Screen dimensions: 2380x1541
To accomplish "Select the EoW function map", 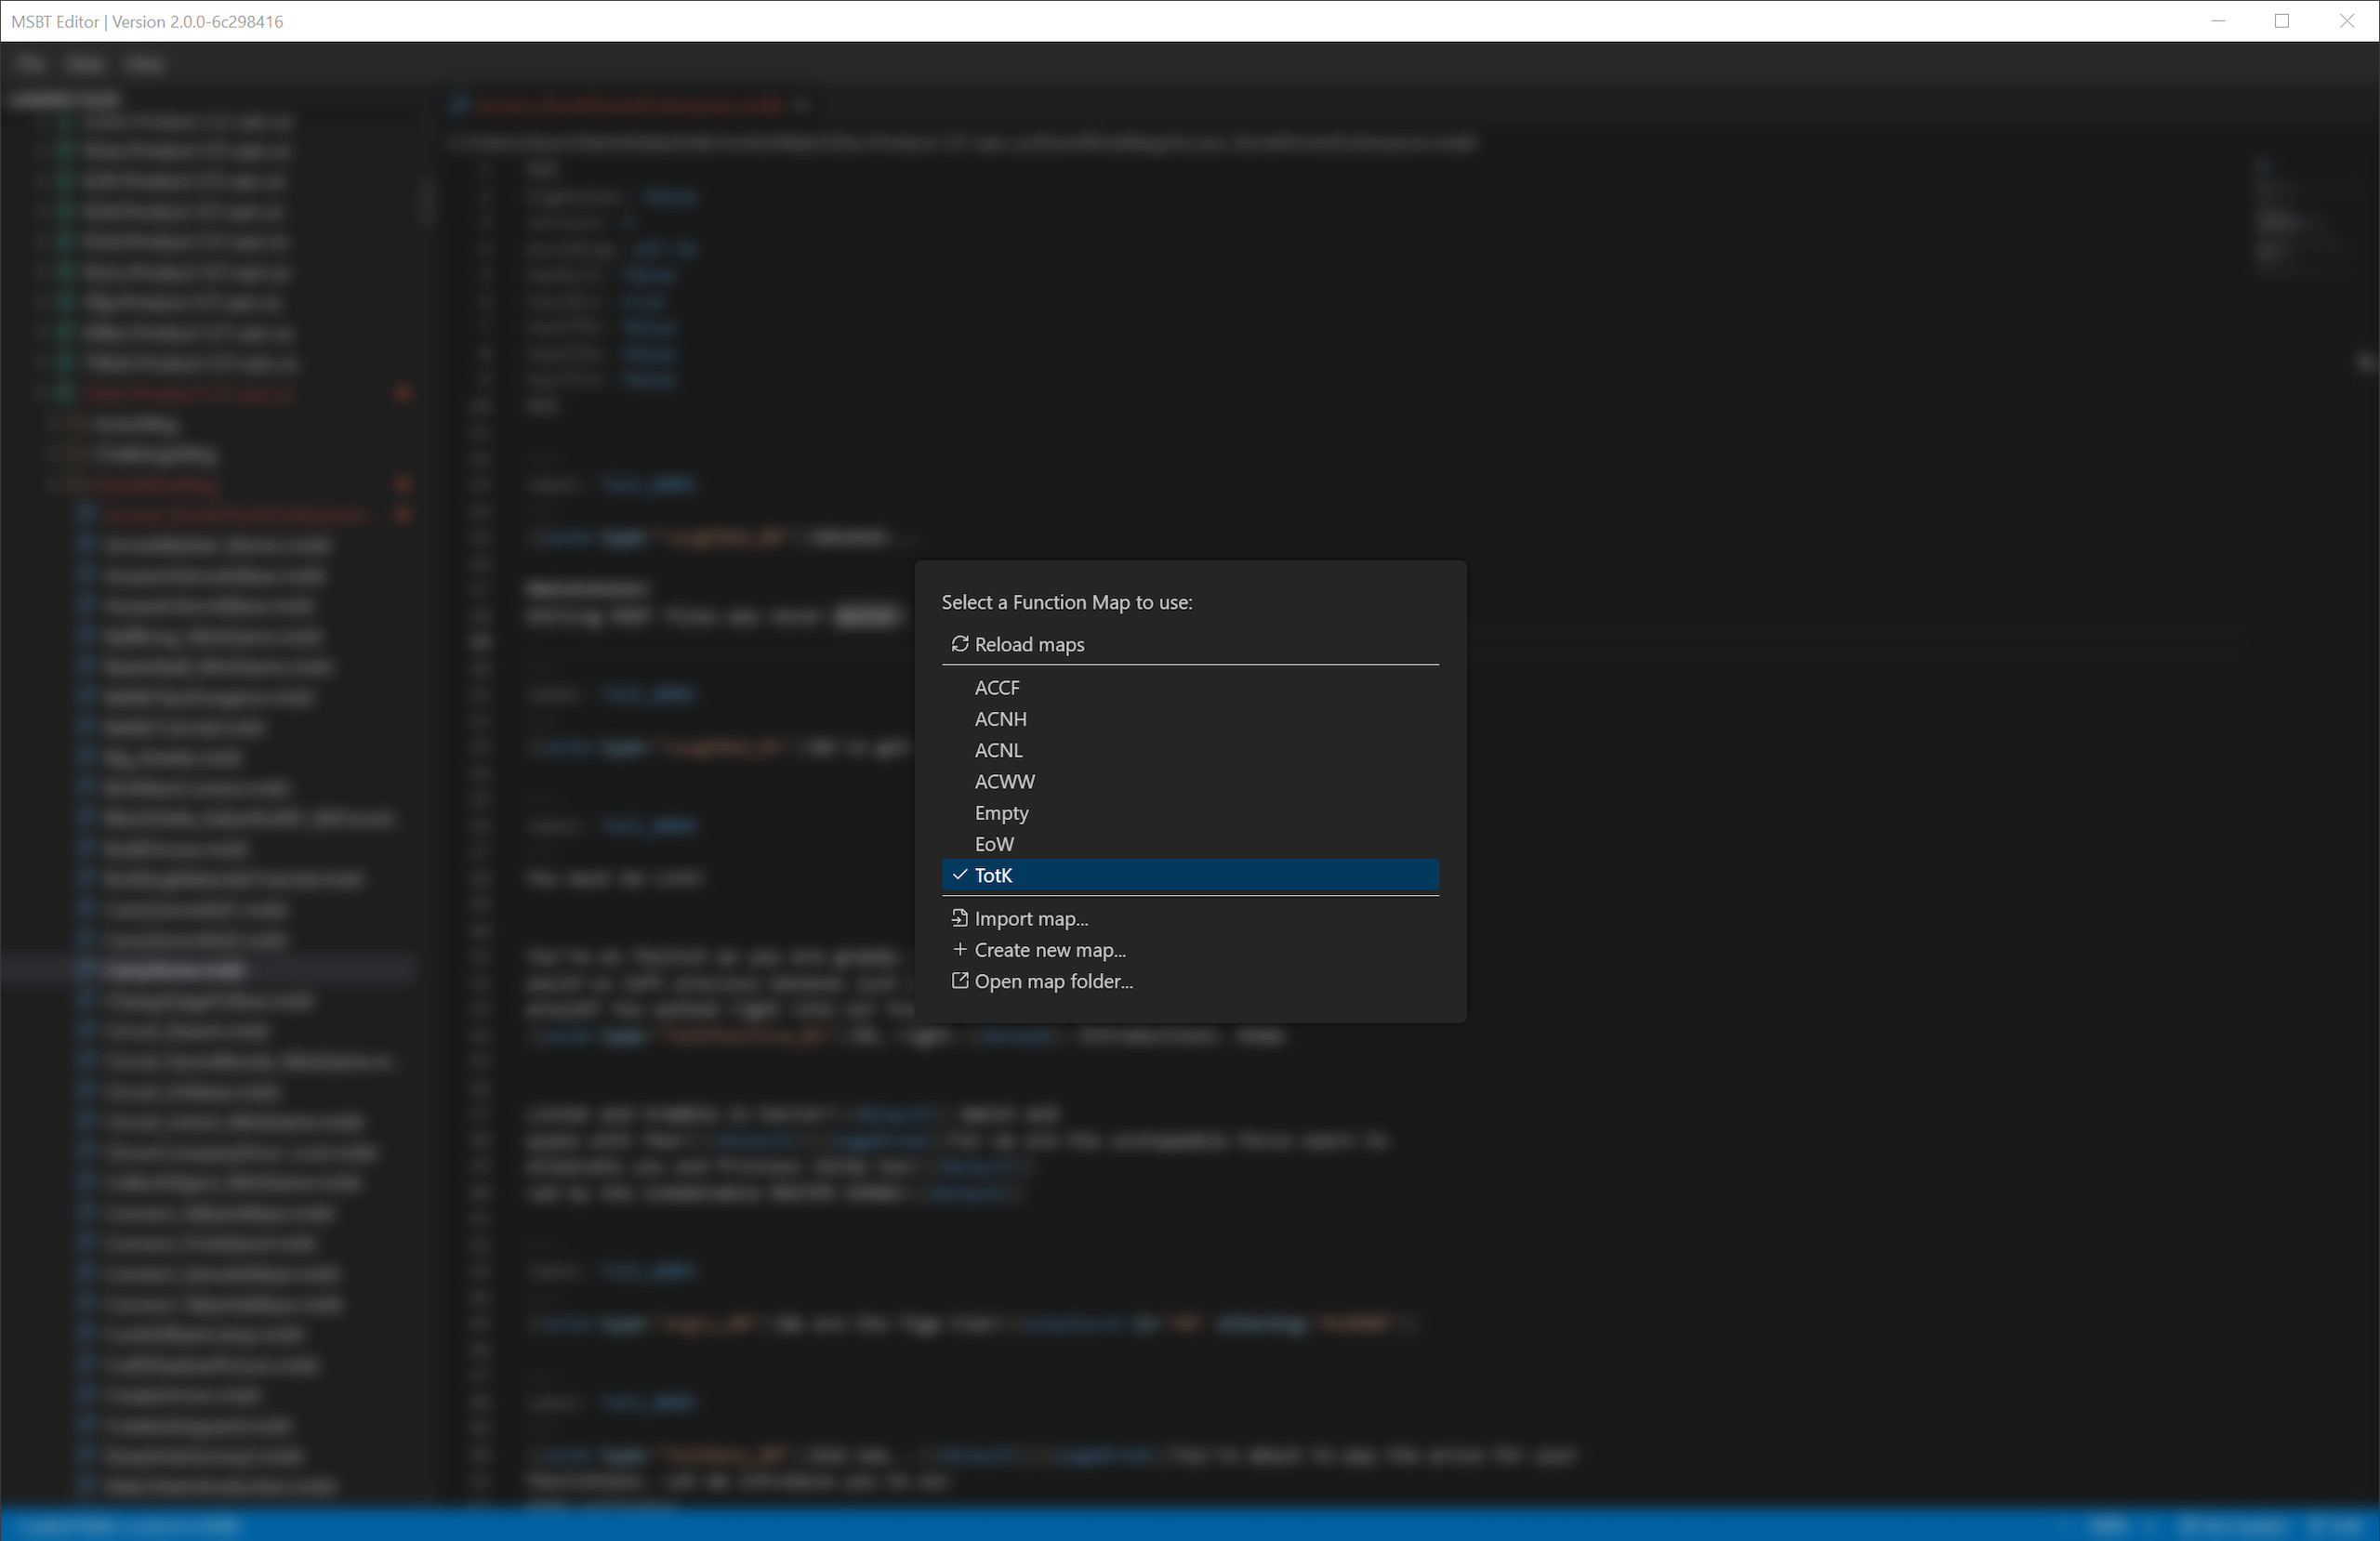I will tap(993, 843).
